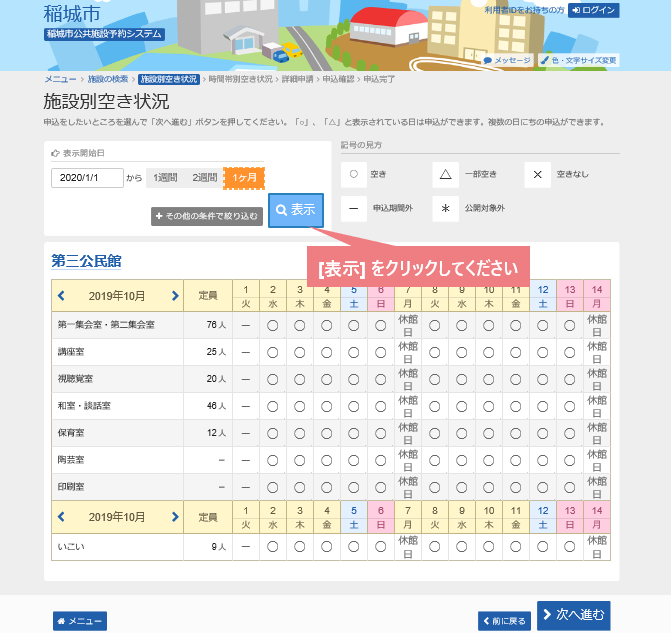Open the 第三公民館 facility link

pyautogui.click(x=86, y=261)
